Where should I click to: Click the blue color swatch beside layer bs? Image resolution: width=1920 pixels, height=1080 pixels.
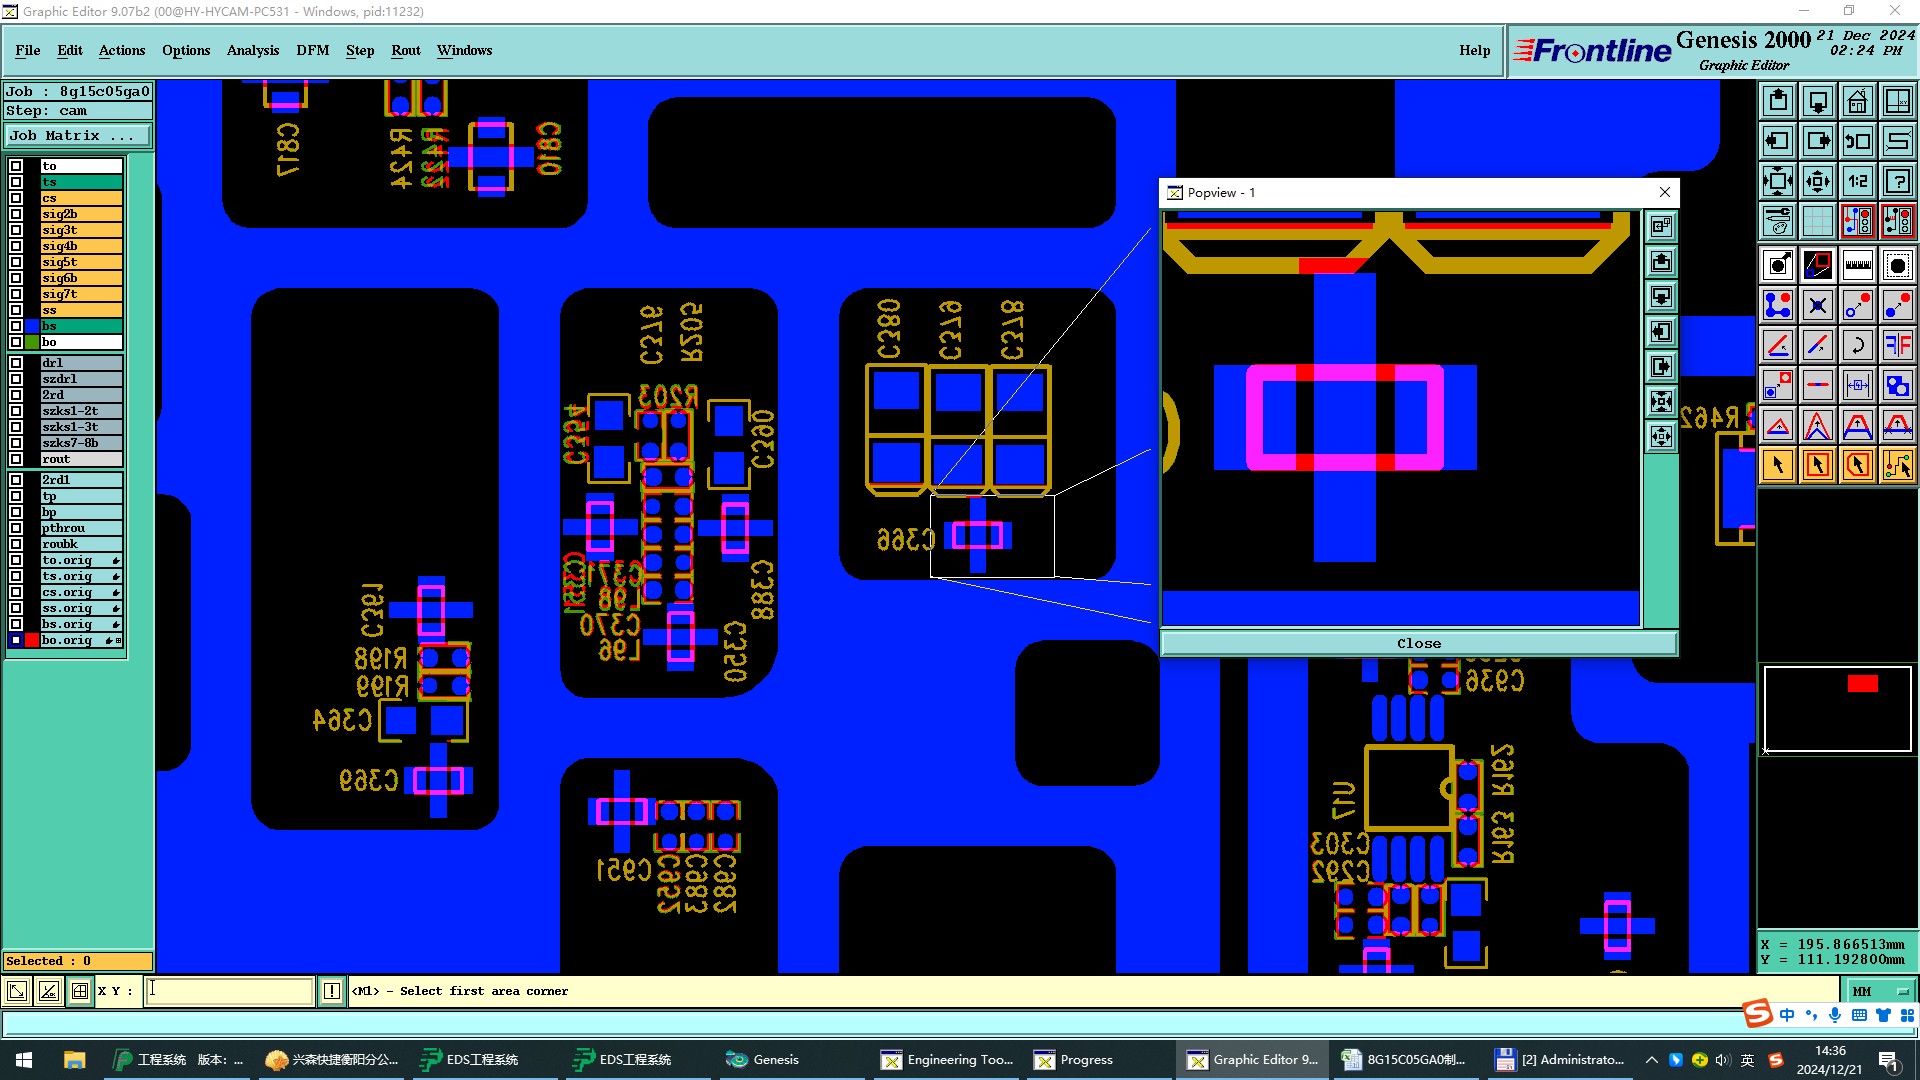[33, 326]
